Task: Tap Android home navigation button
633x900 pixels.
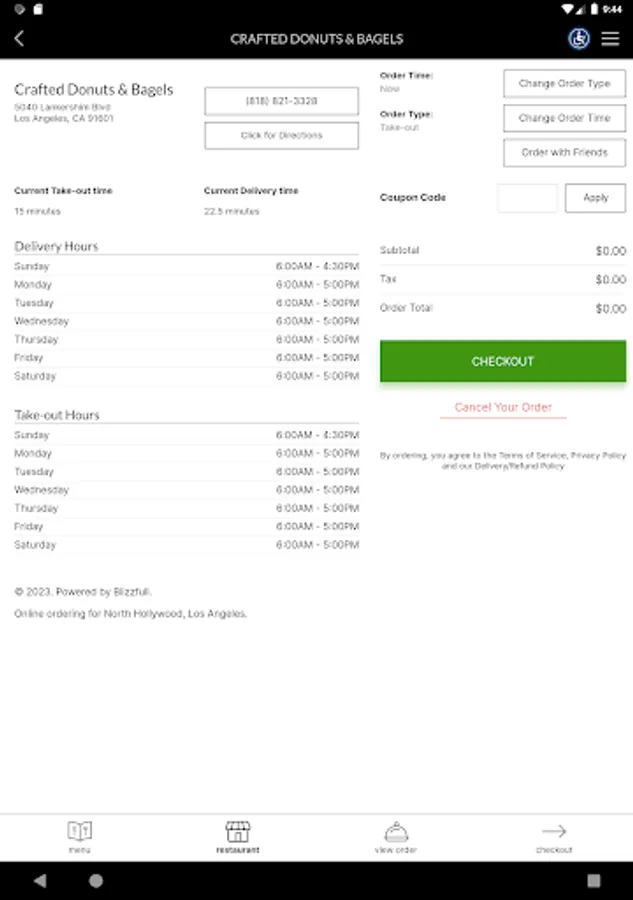Action: click(x=96, y=880)
